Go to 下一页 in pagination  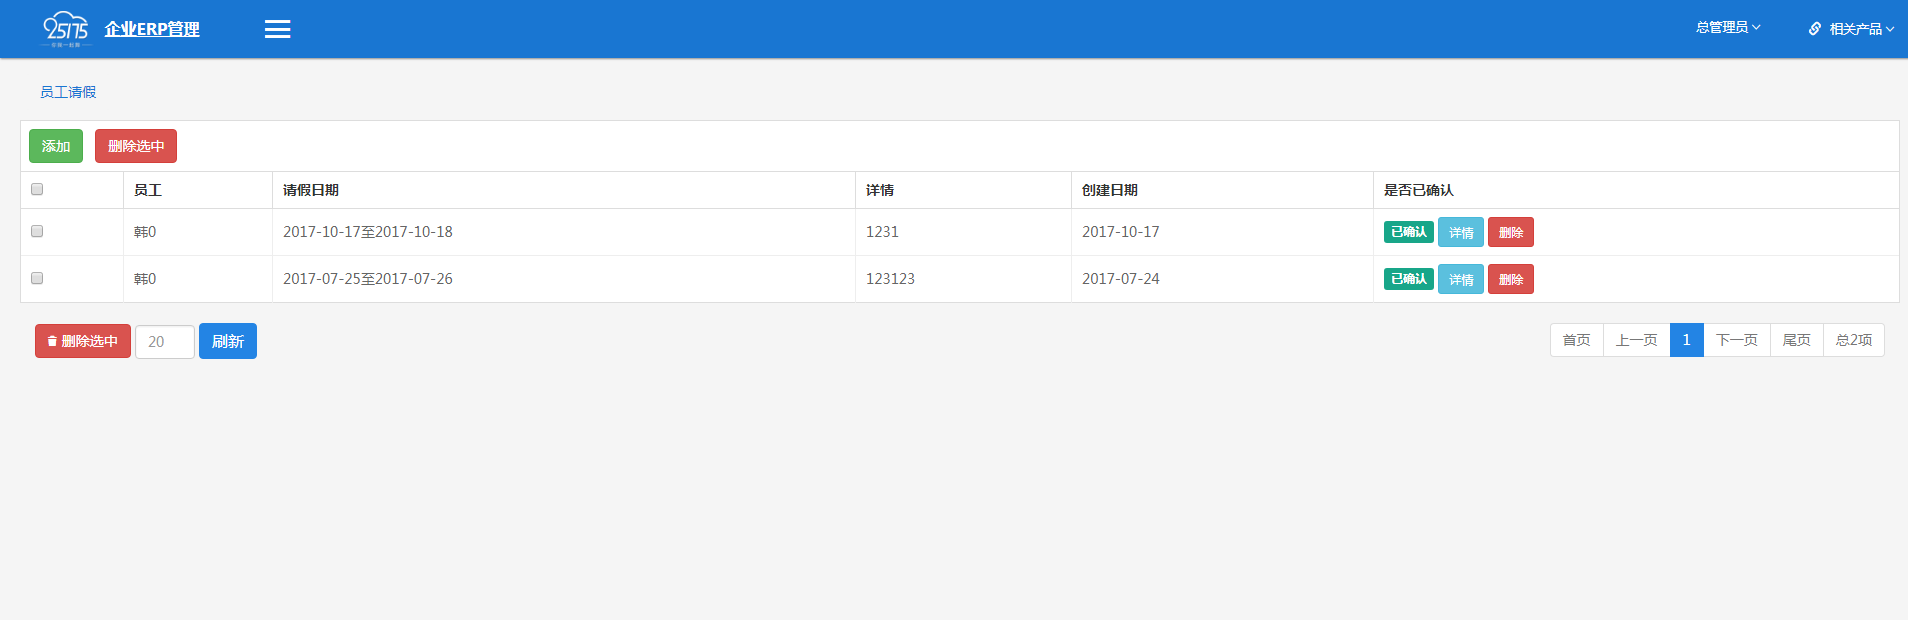tap(1736, 340)
